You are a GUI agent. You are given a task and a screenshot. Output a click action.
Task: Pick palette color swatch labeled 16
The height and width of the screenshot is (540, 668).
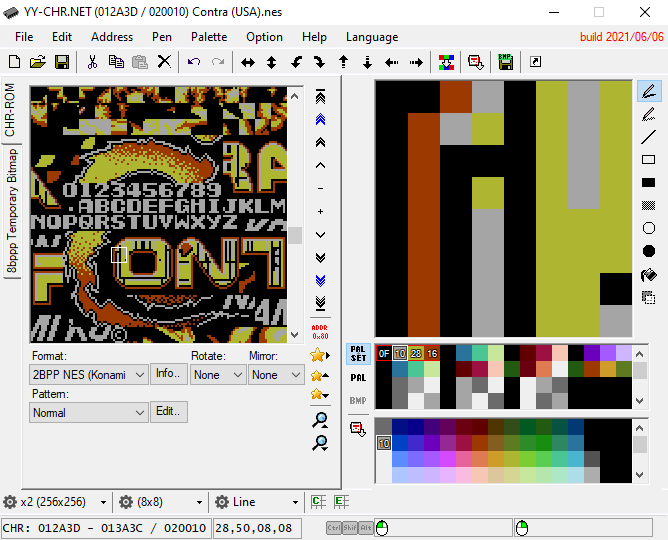[x=432, y=353]
